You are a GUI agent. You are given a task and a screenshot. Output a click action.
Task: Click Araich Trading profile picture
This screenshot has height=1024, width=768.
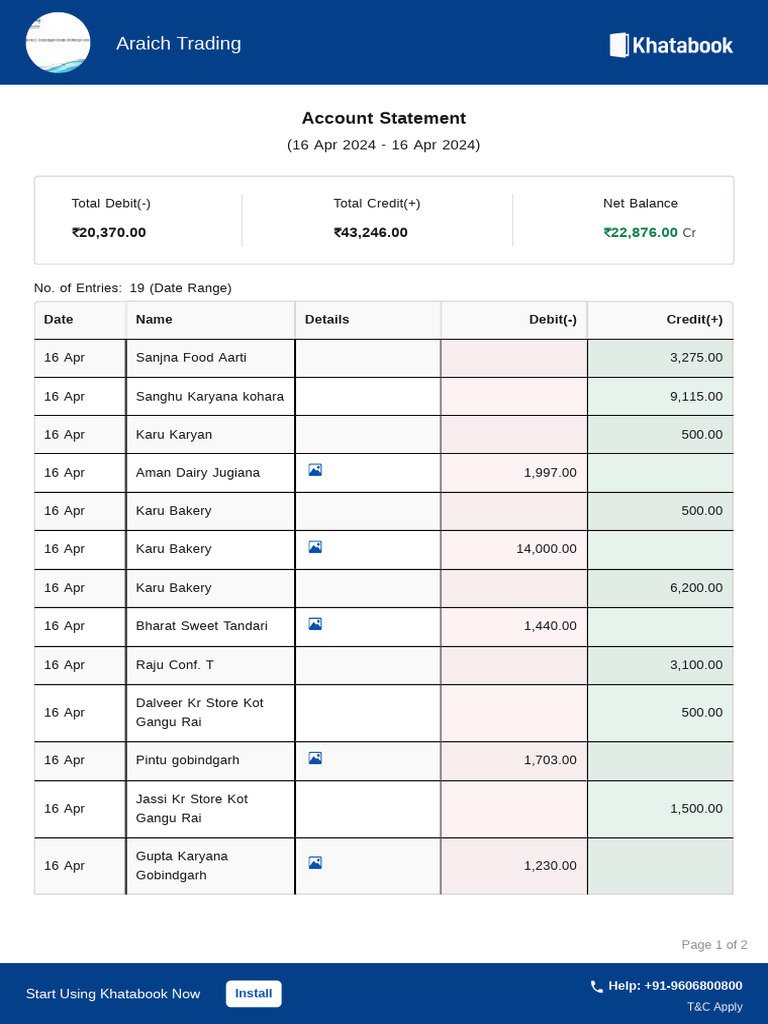pyautogui.click(x=58, y=43)
